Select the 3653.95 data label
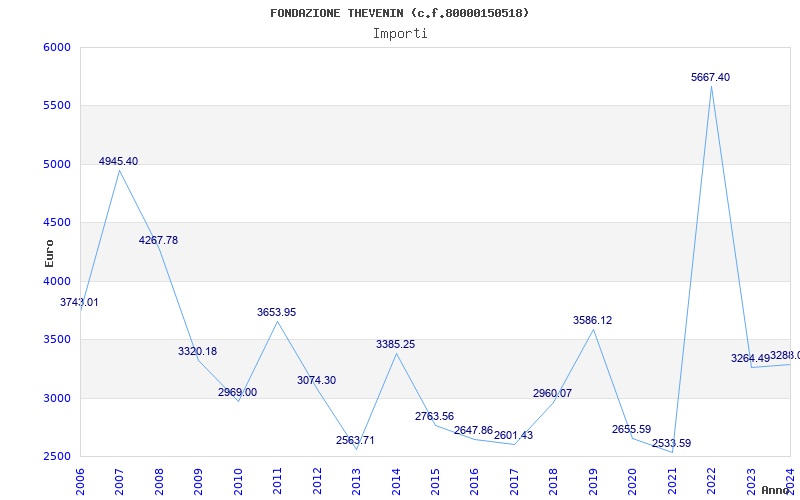This screenshot has width=800, height=500. (x=277, y=312)
